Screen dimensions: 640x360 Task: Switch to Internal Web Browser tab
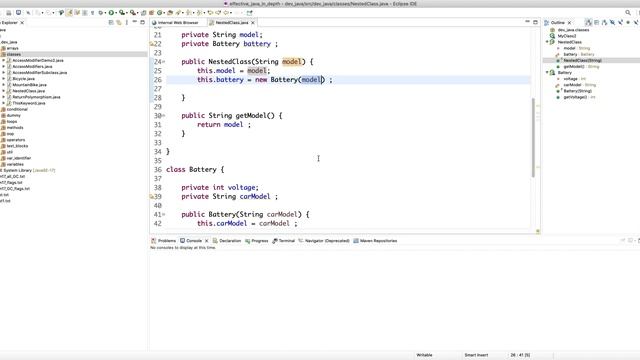point(178,22)
